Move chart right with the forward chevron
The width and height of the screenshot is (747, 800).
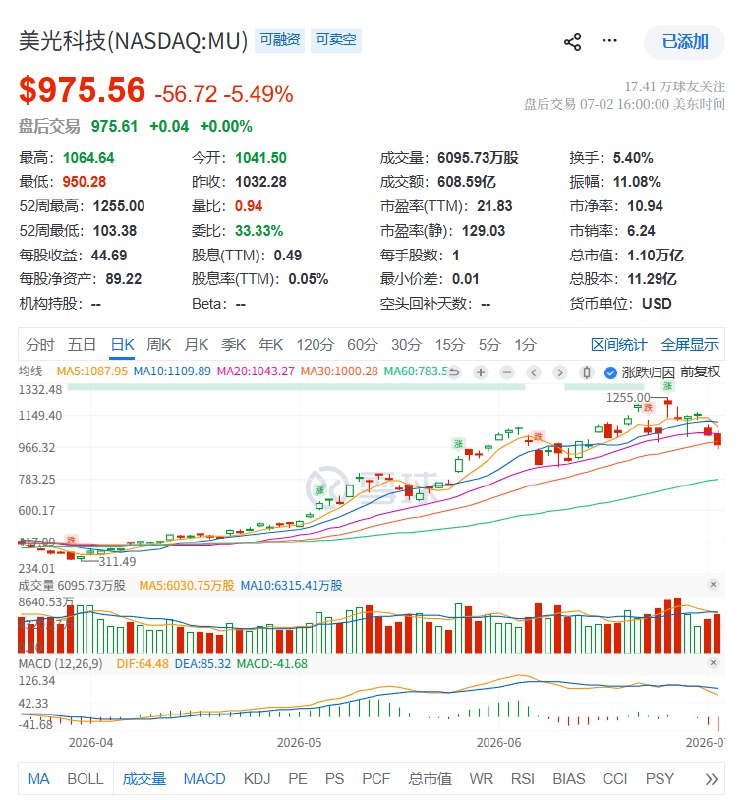pos(560,372)
